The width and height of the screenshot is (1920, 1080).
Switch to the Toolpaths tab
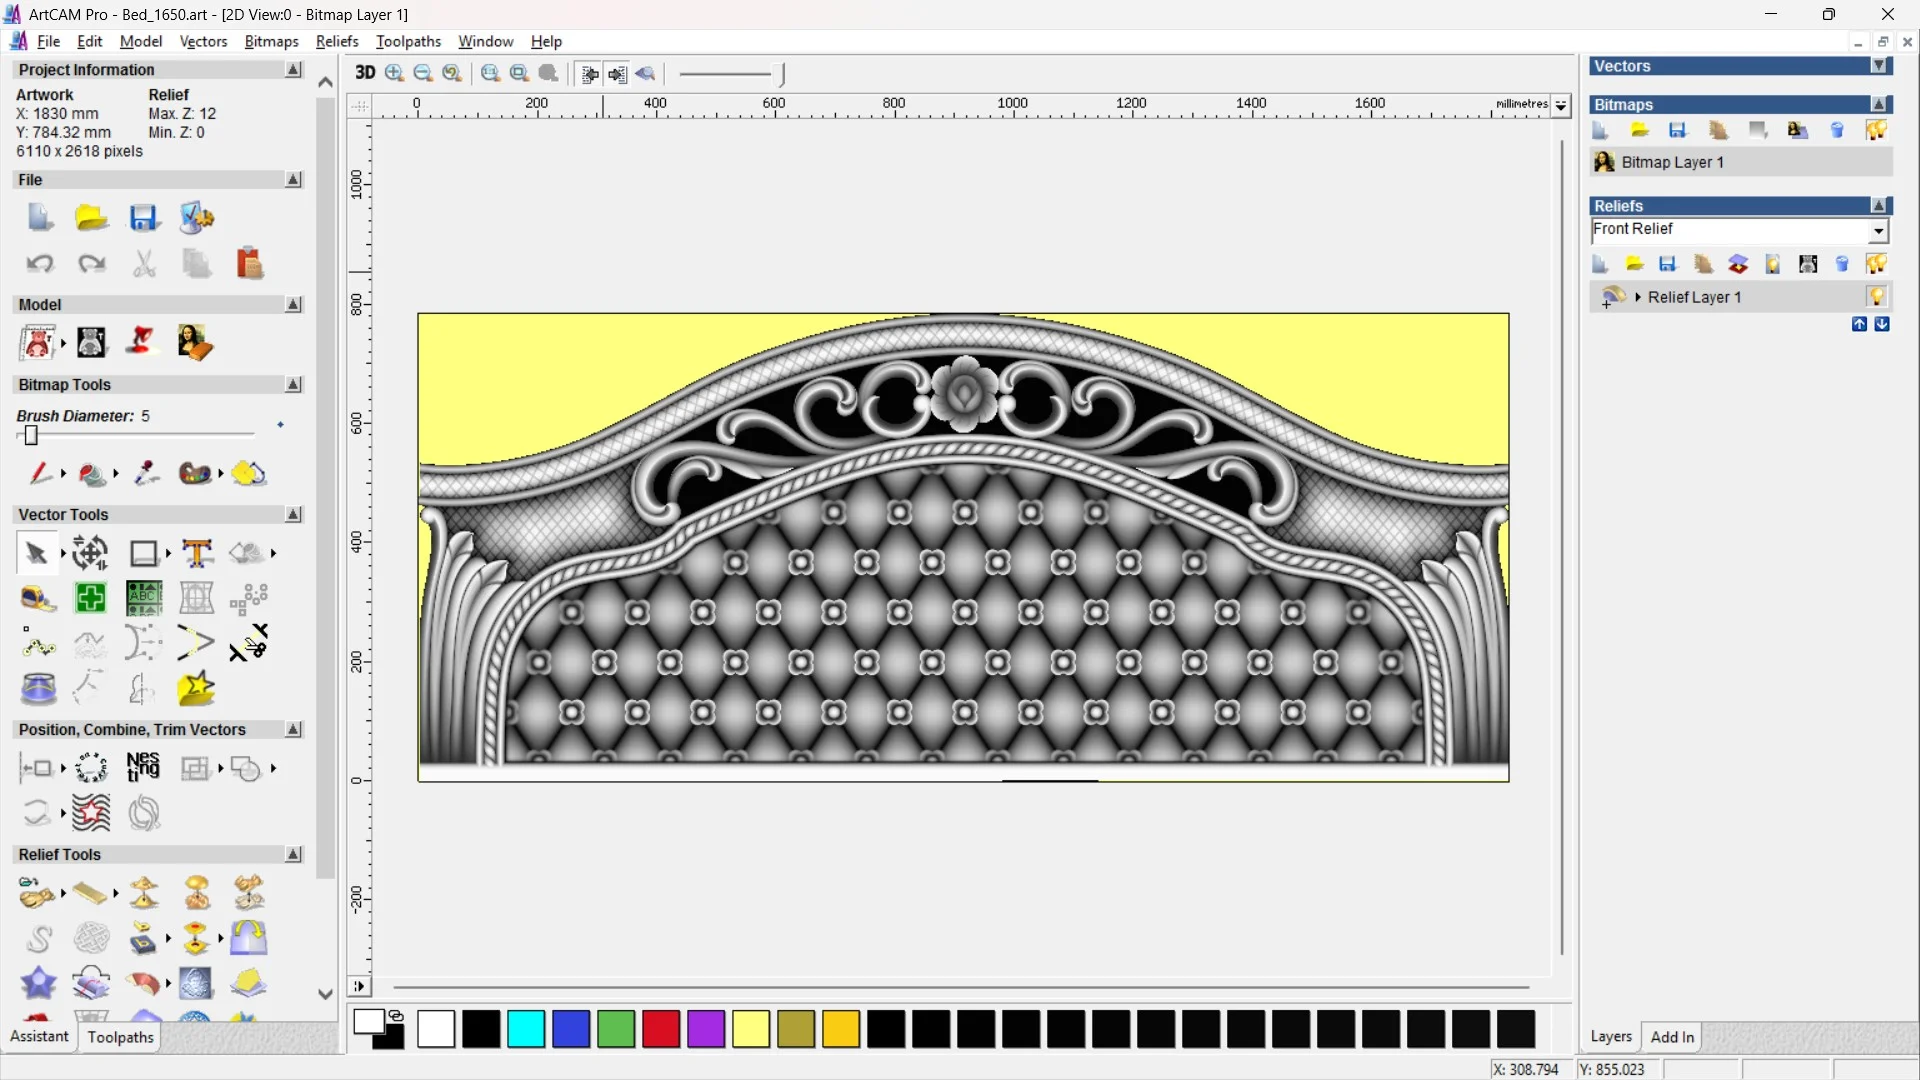120,1037
